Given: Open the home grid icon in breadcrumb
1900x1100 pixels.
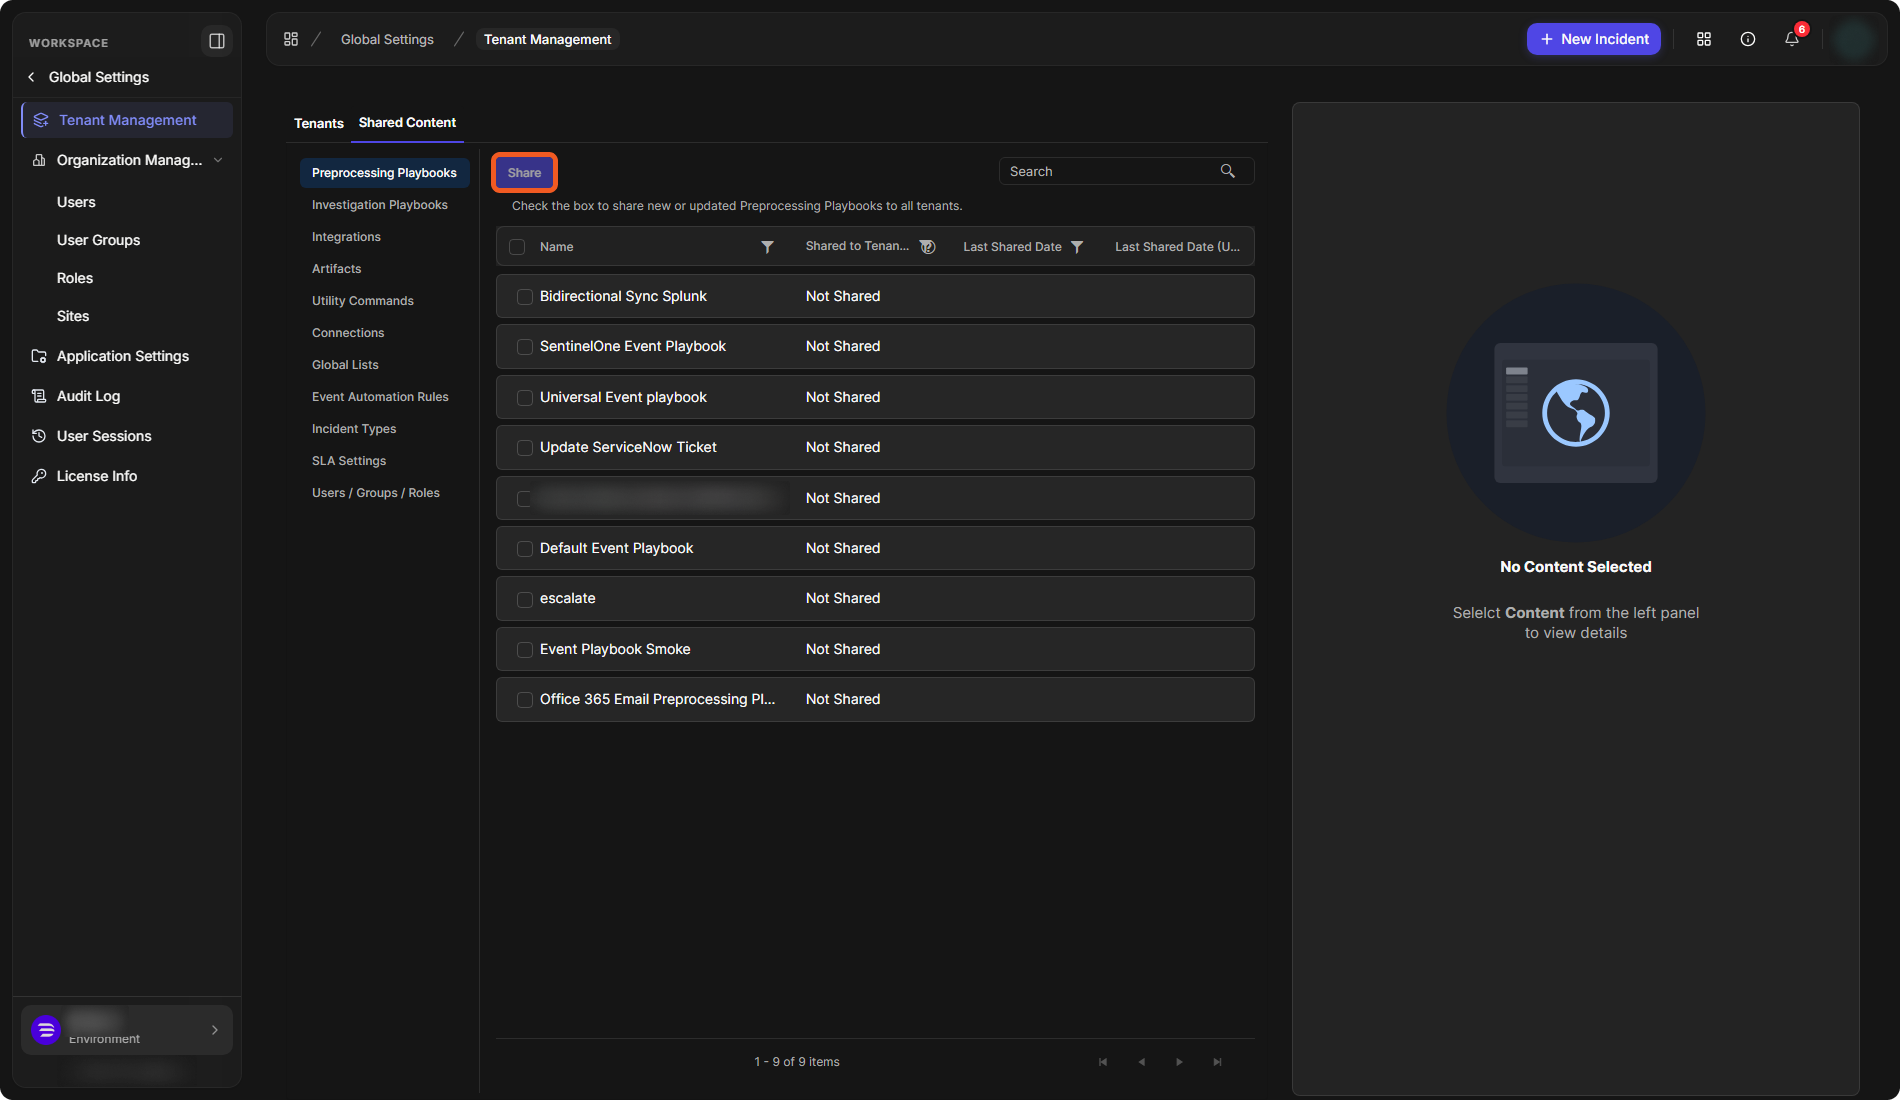Looking at the screenshot, I should (291, 39).
